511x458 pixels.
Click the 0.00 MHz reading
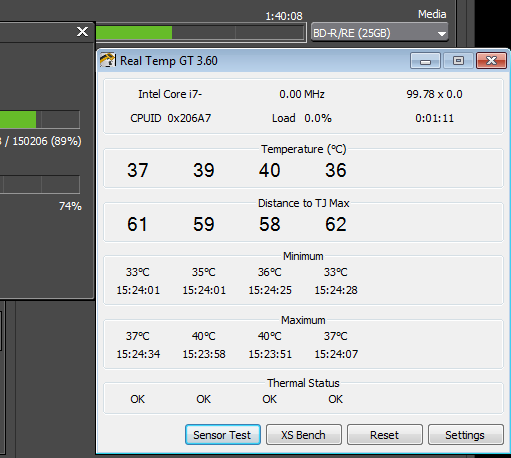pyautogui.click(x=302, y=94)
